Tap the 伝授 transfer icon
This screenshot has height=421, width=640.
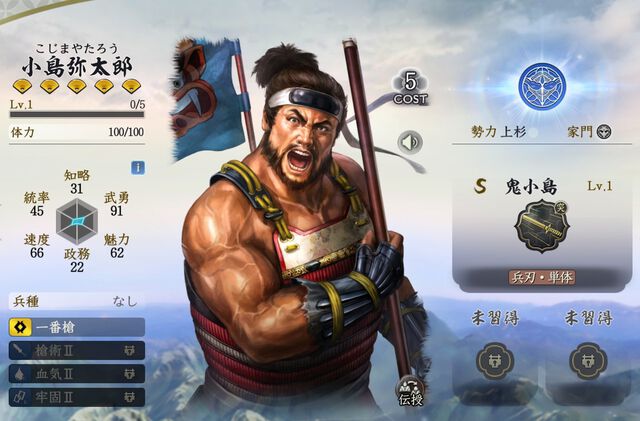point(411,391)
